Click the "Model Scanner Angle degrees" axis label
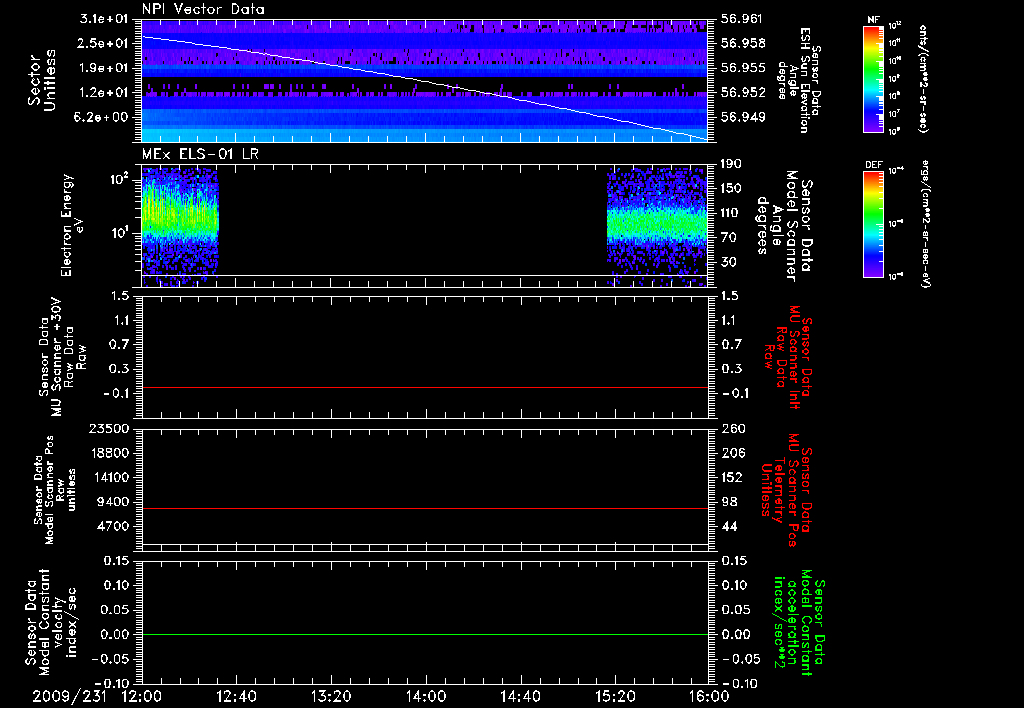 [786, 226]
